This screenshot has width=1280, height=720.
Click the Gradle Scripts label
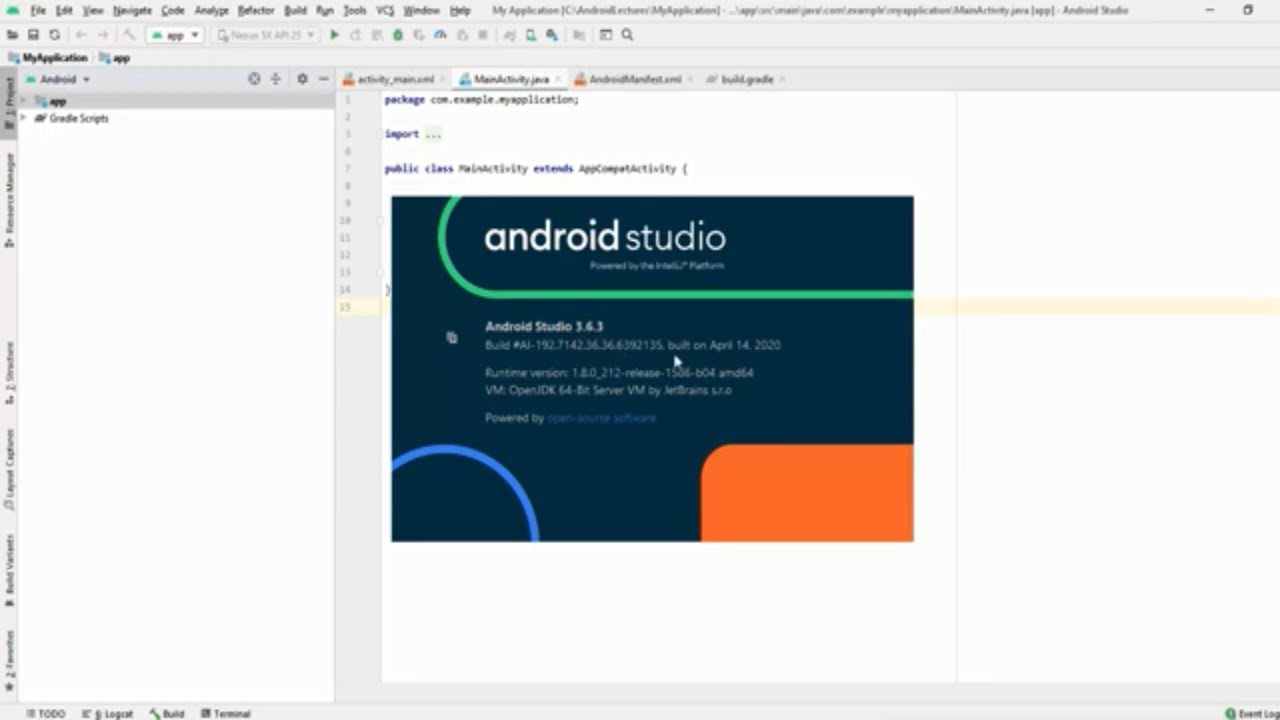coord(79,118)
